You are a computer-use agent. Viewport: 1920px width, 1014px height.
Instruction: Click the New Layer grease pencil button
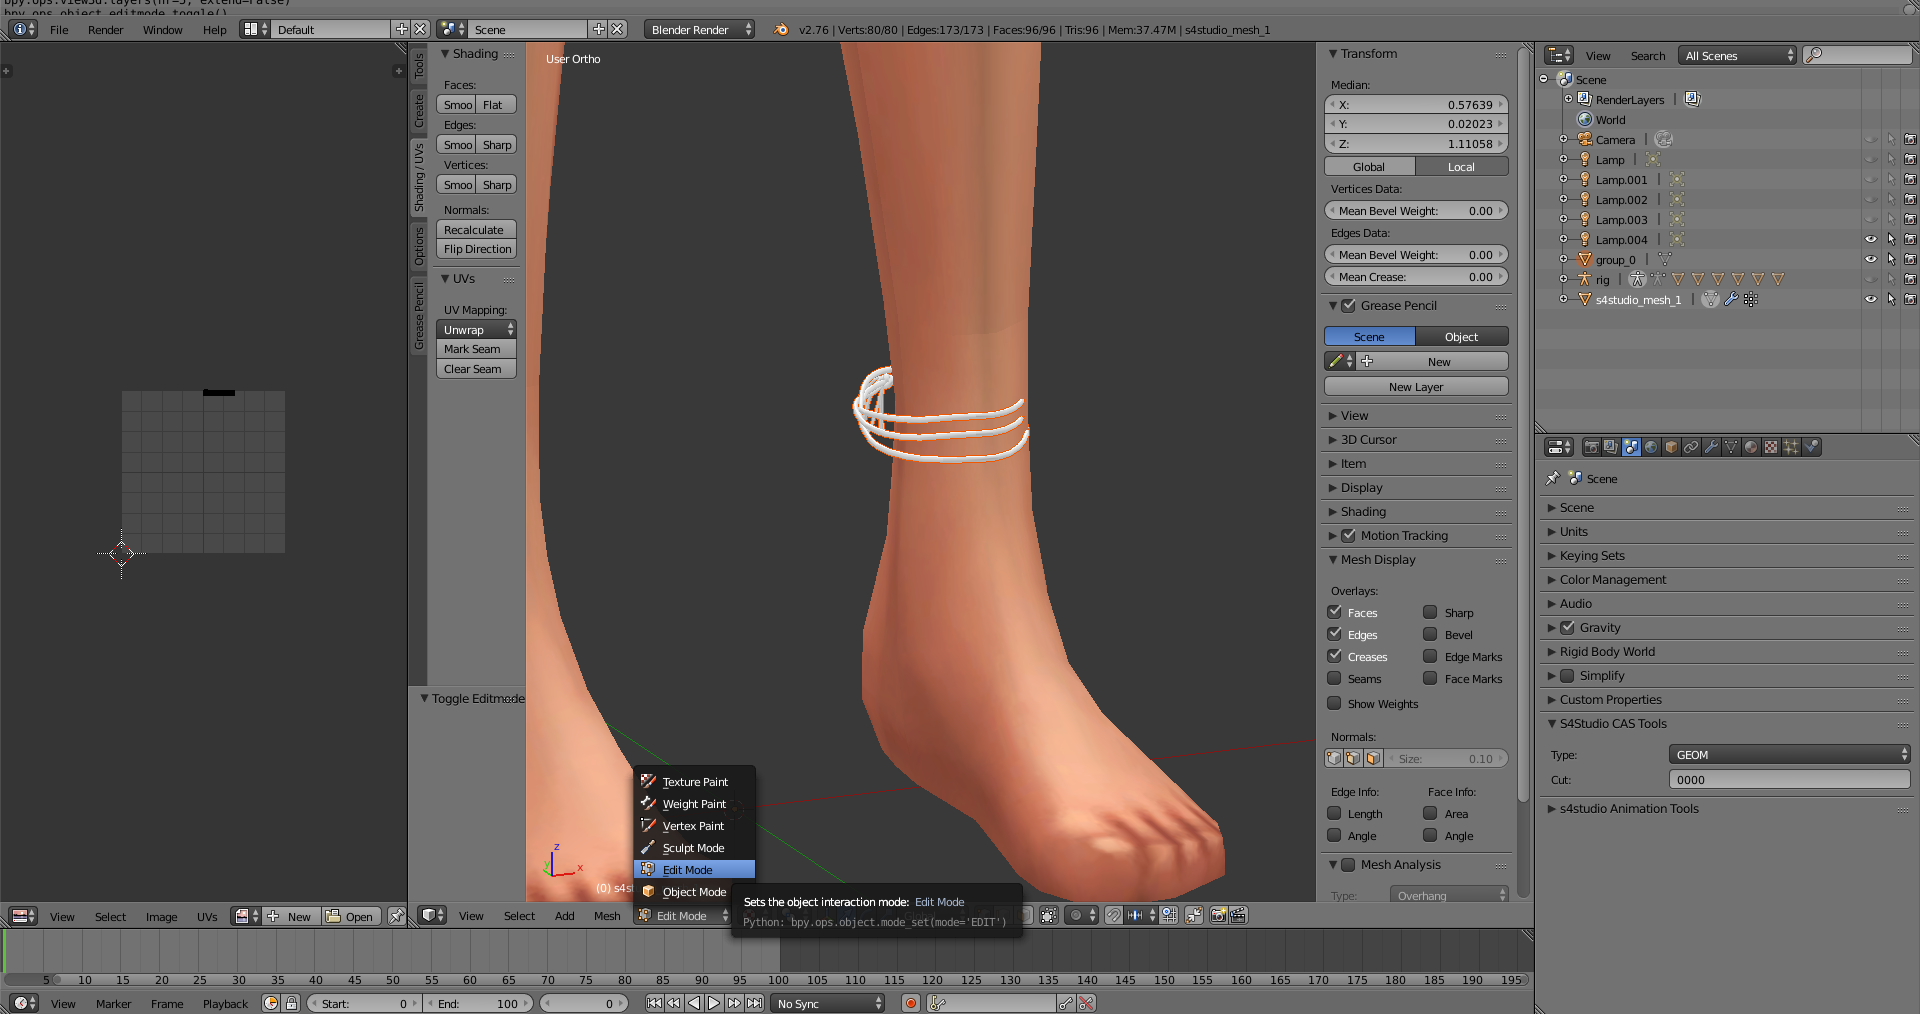point(1416,387)
